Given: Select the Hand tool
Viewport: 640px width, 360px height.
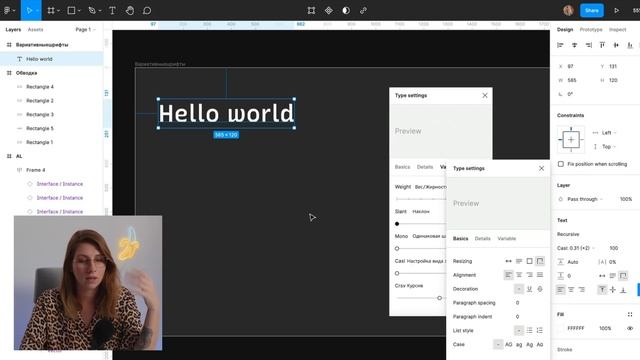Looking at the screenshot, I should click(130, 10).
